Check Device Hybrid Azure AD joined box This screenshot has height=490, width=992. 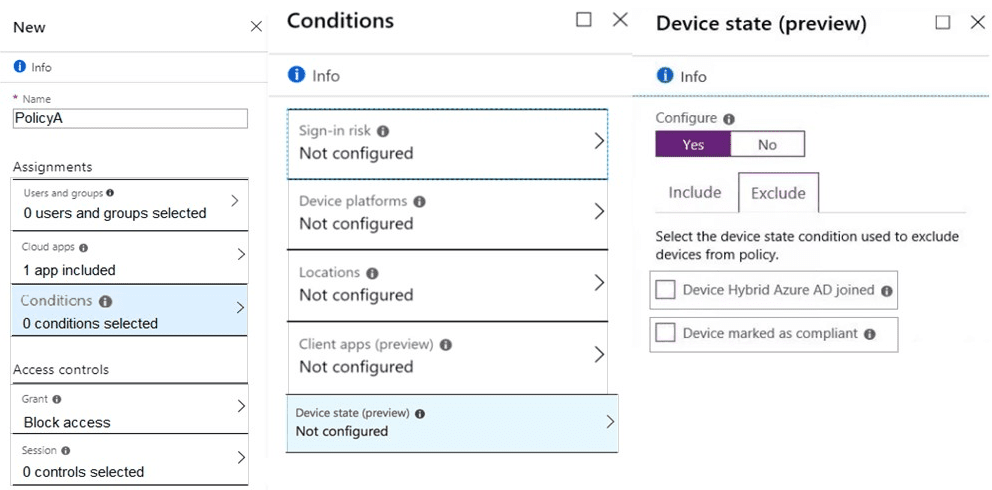[666, 290]
